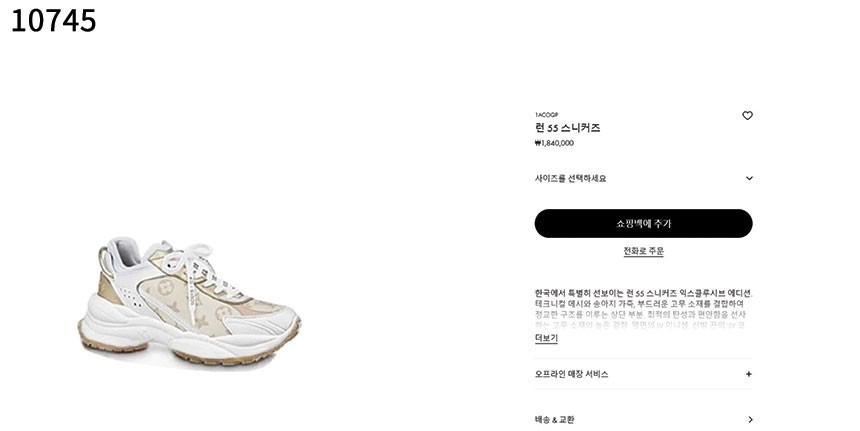Image resolution: width=860 pixels, height=431 pixels.
Task: Click the faded description text above 더보기
Action: (640, 320)
